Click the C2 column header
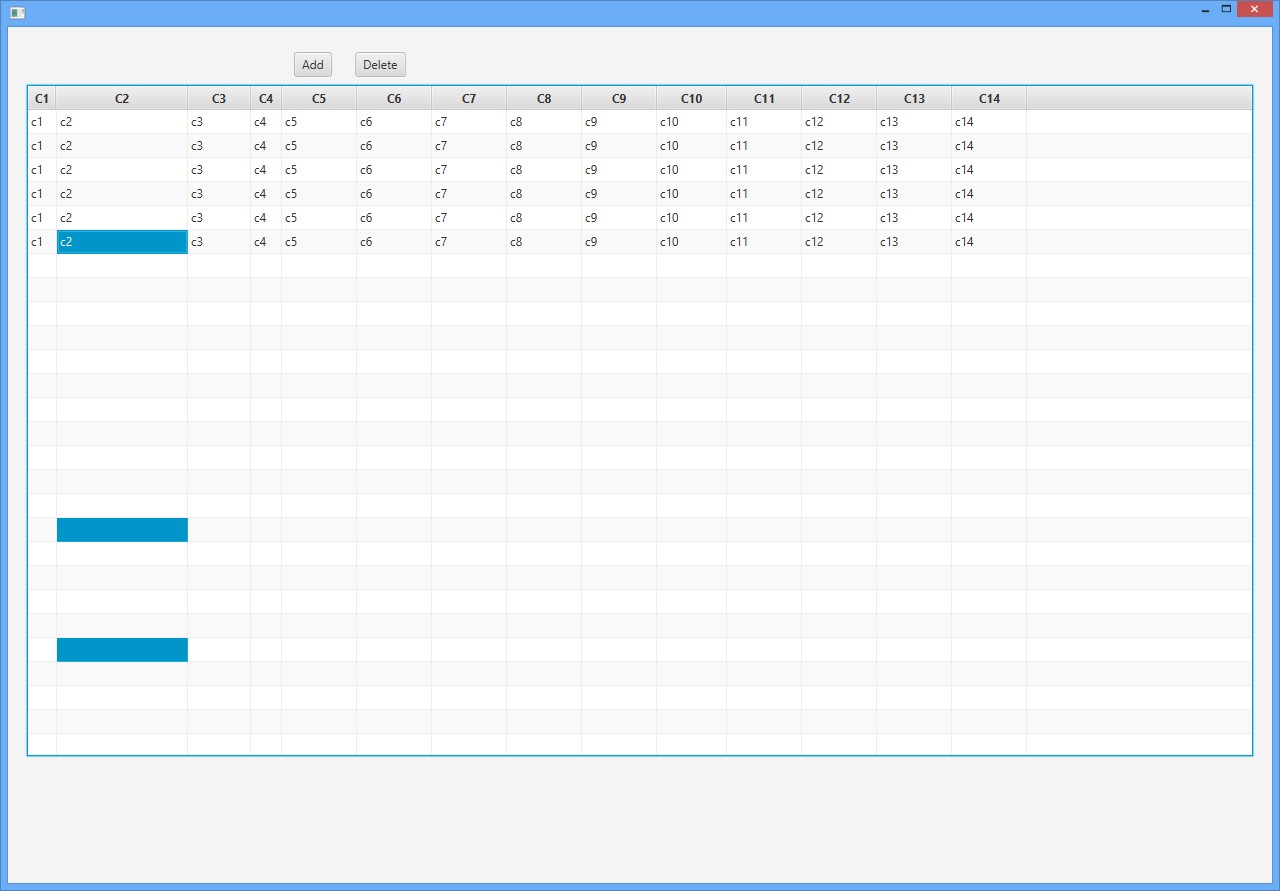 pyautogui.click(x=122, y=98)
